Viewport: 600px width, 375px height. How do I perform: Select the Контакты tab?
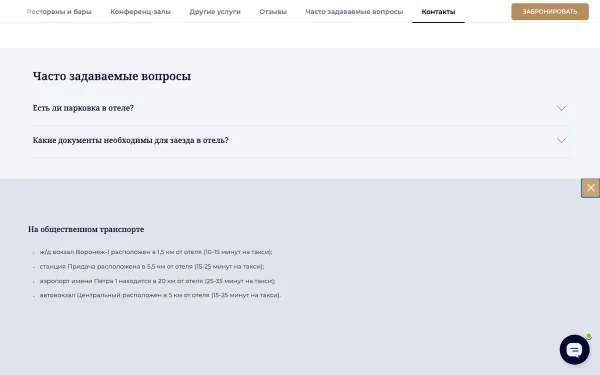coord(438,12)
